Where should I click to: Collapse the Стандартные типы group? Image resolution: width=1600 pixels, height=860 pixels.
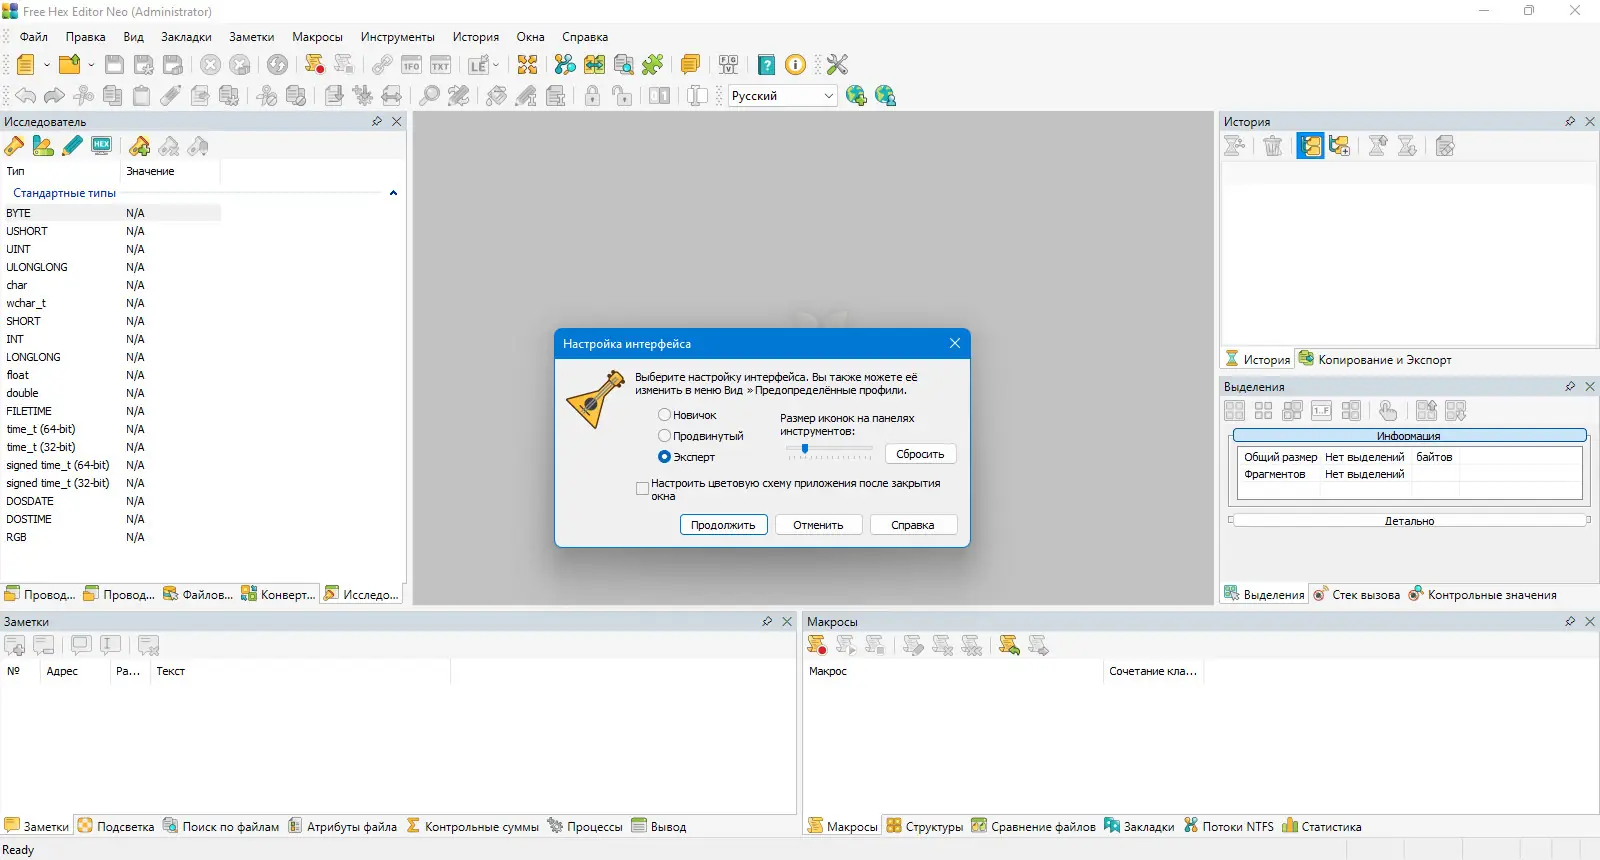[393, 193]
